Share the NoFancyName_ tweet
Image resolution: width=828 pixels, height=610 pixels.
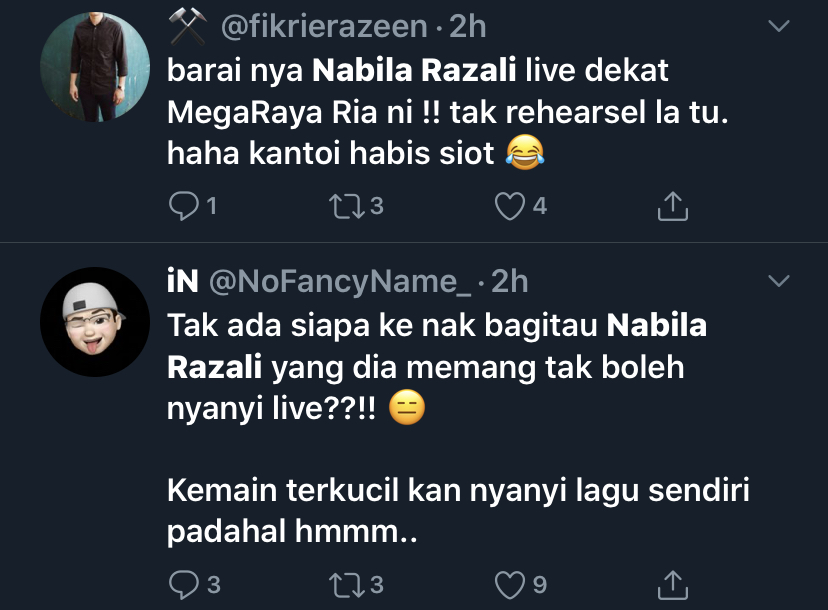(x=673, y=584)
